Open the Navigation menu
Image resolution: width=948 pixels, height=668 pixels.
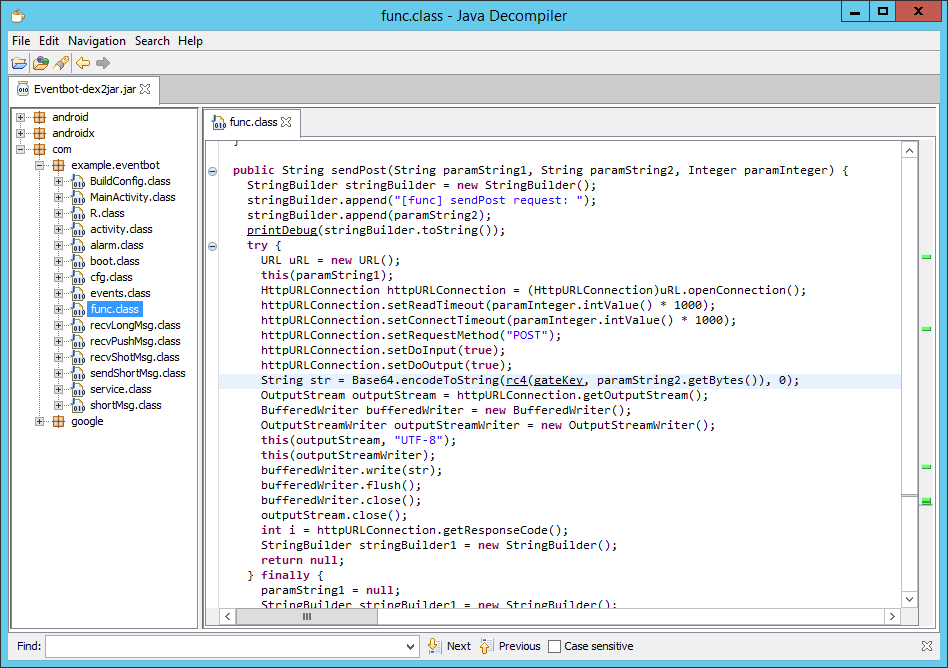97,41
